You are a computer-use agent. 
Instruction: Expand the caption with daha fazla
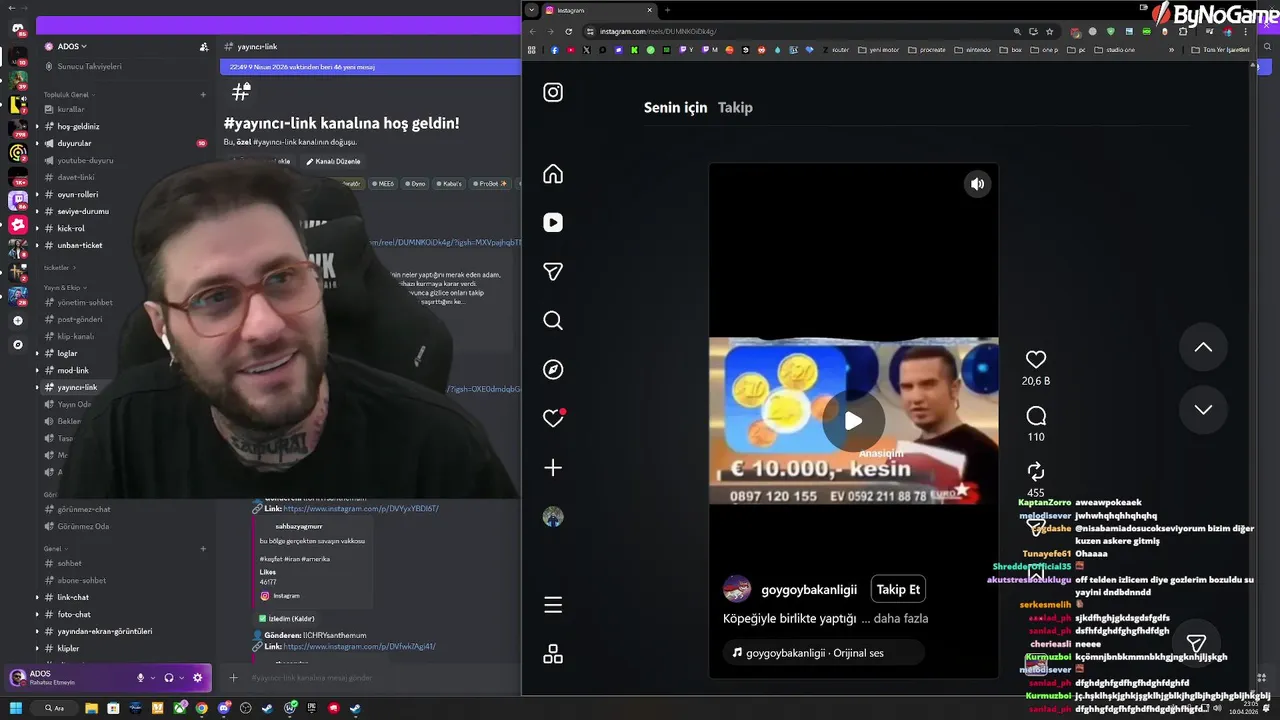coord(901,618)
